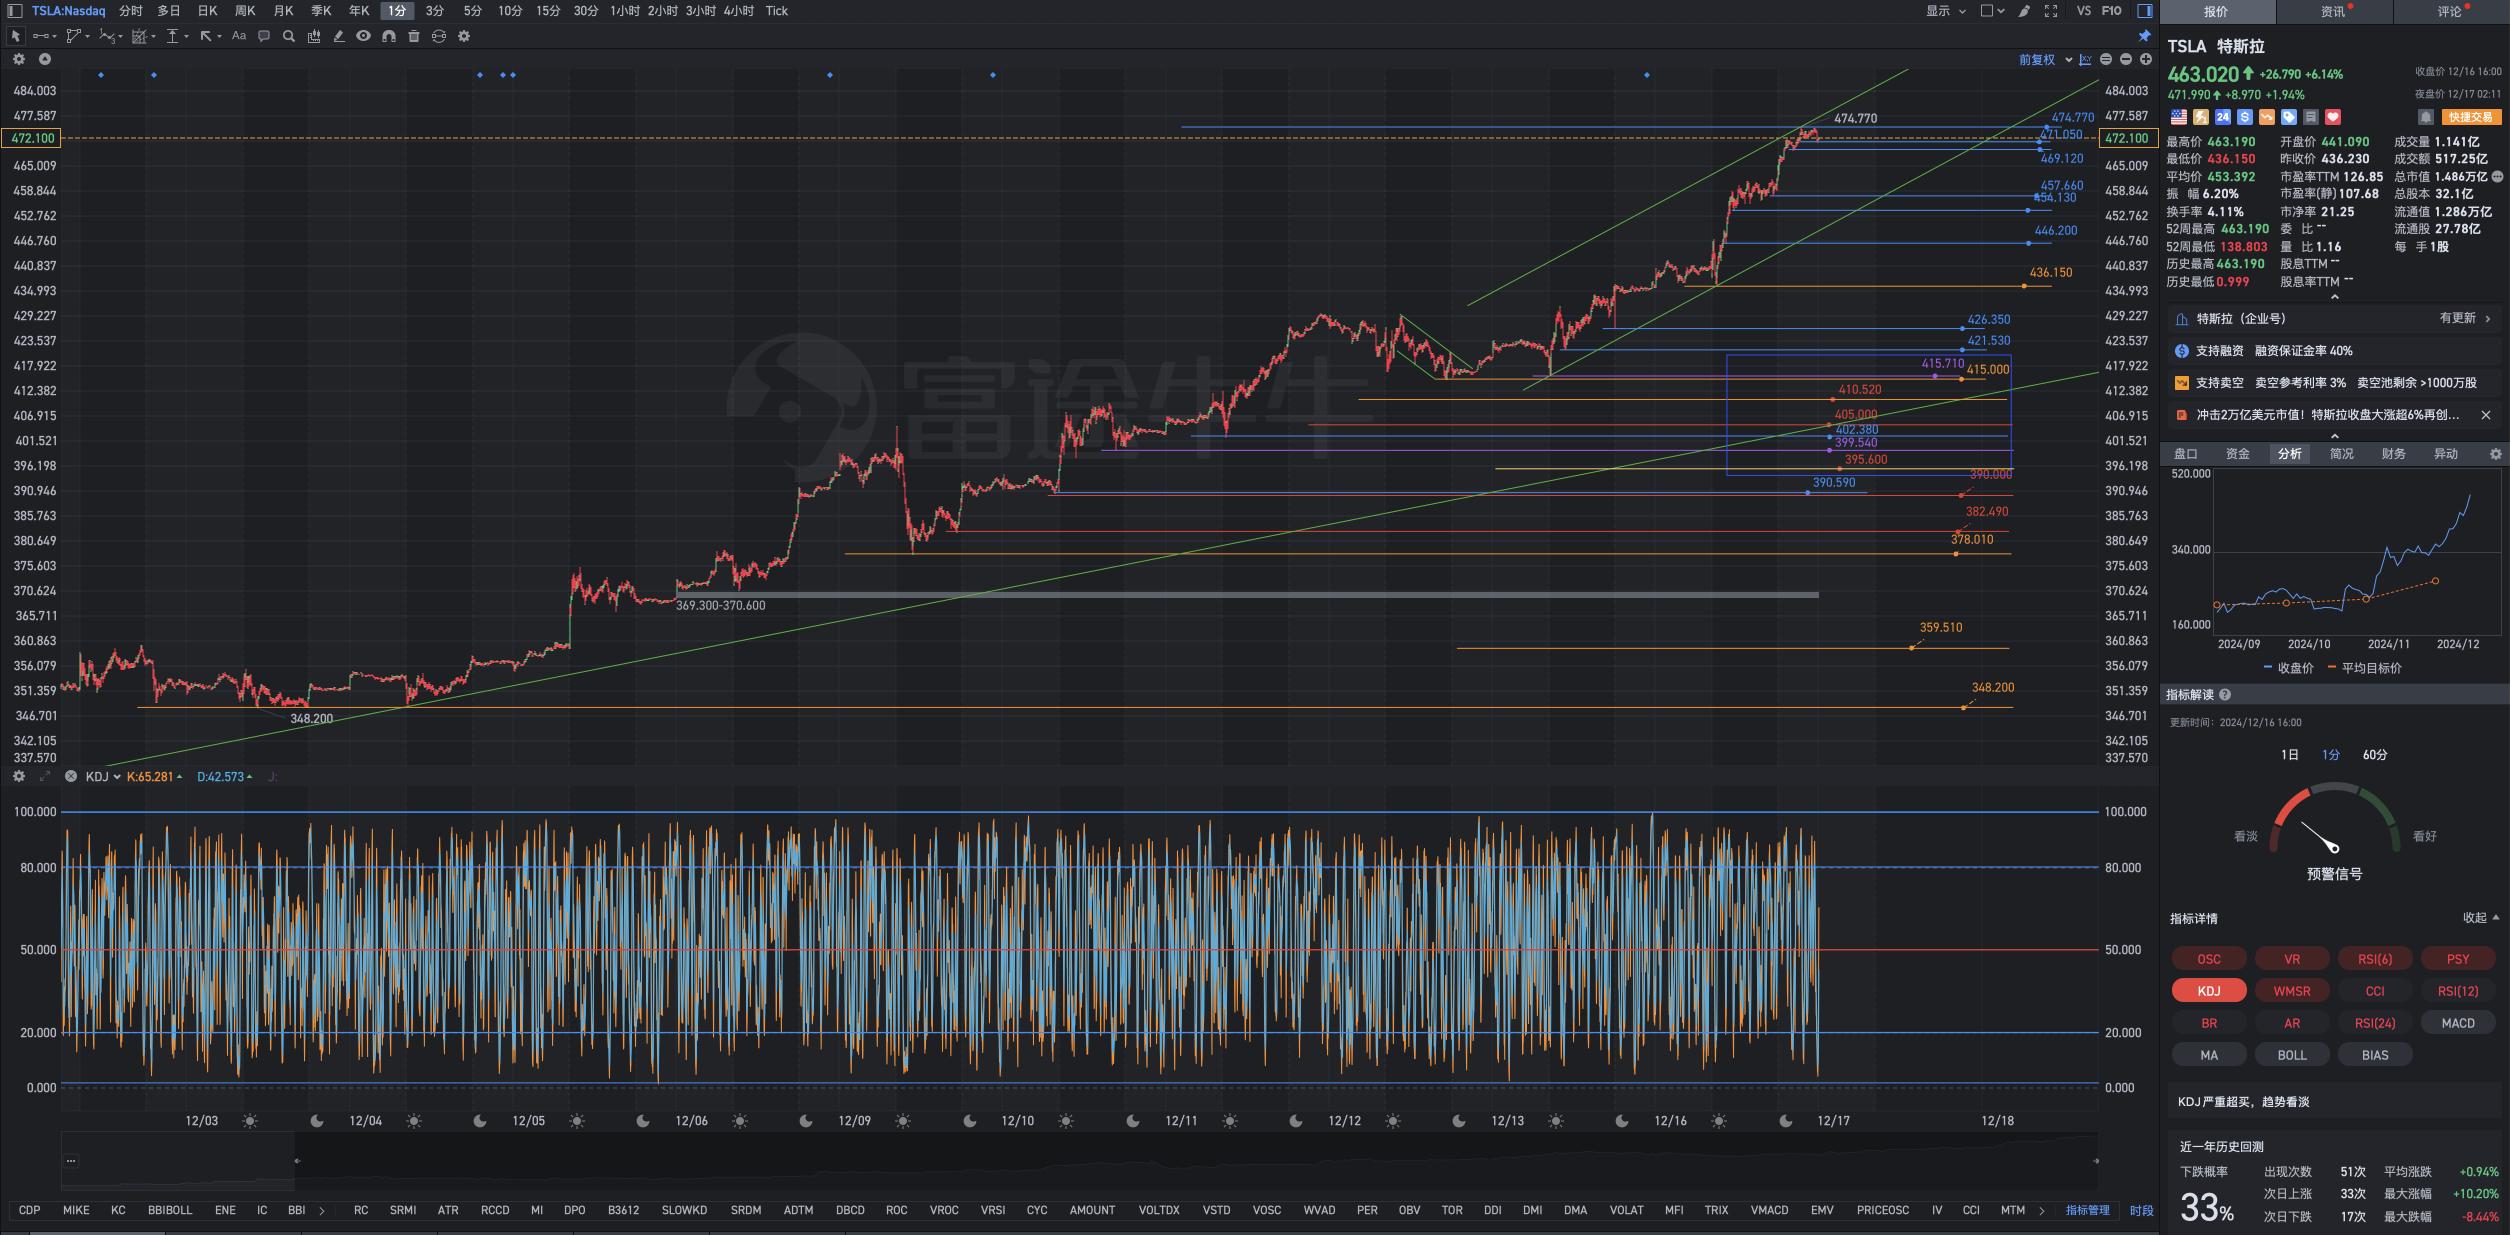Collapse main chart with up-arrow circle icon
This screenshot has height=1235, width=2510.
tap(45, 59)
